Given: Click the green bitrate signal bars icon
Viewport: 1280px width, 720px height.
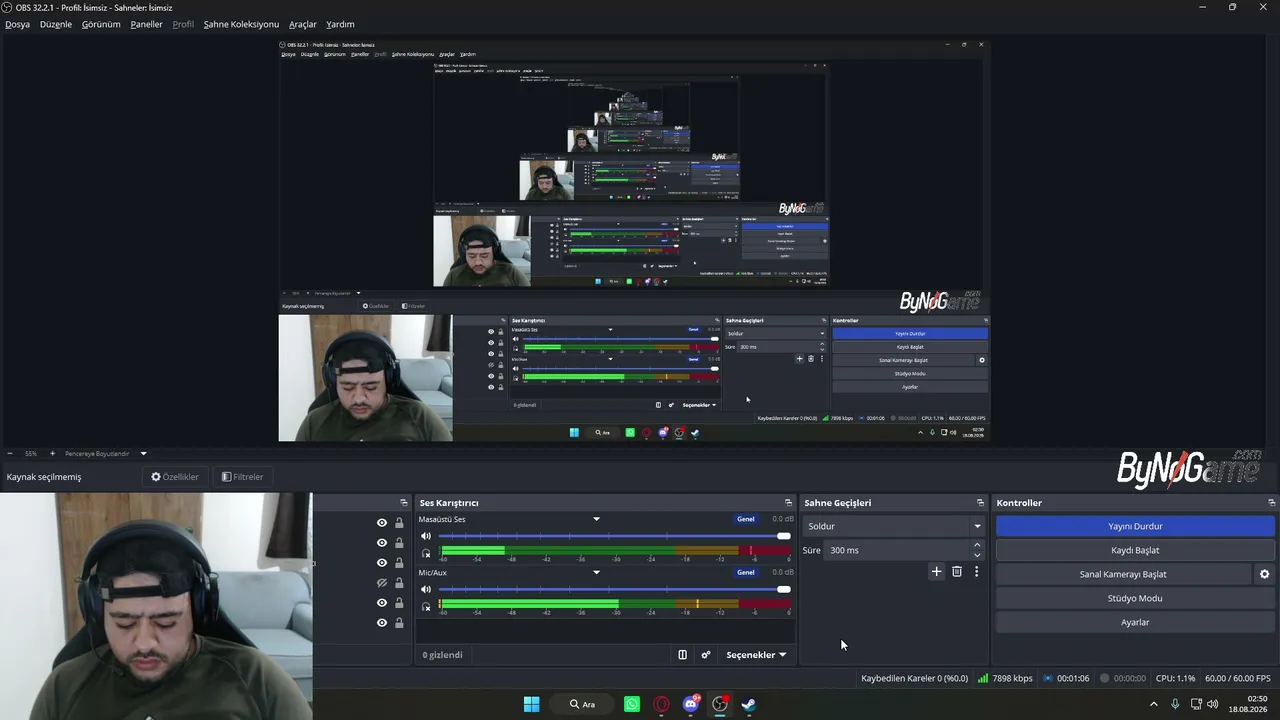Looking at the screenshot, I should [983, 678].
